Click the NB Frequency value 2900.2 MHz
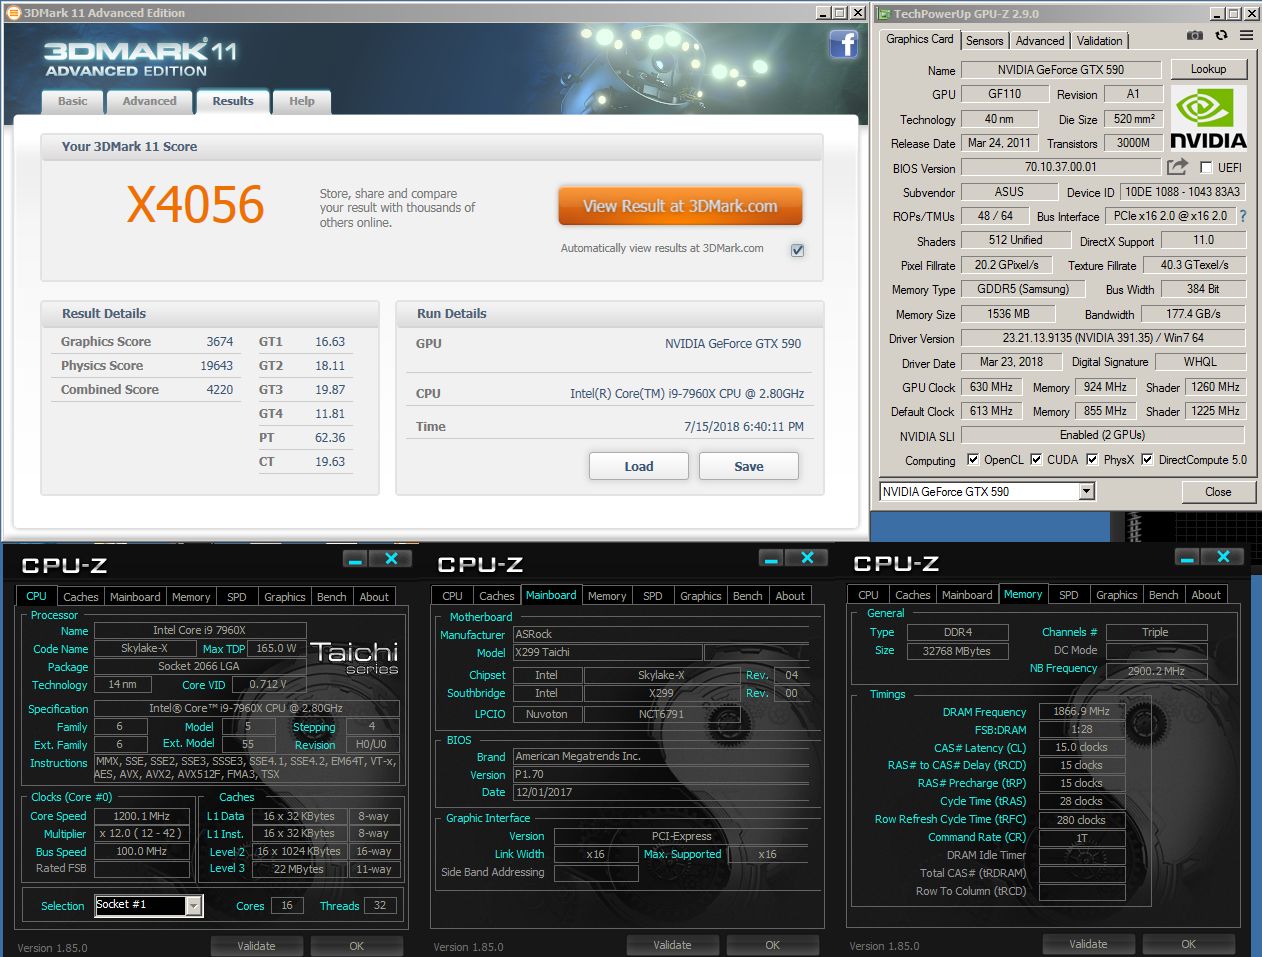The image size is (1262, 957). pyautogui.click(x=1156, y=670)
